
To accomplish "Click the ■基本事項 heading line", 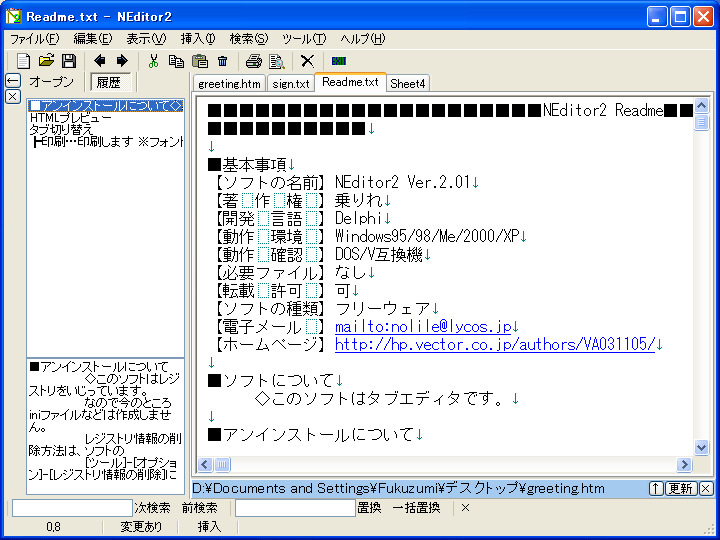I will (x=248, y=164).
